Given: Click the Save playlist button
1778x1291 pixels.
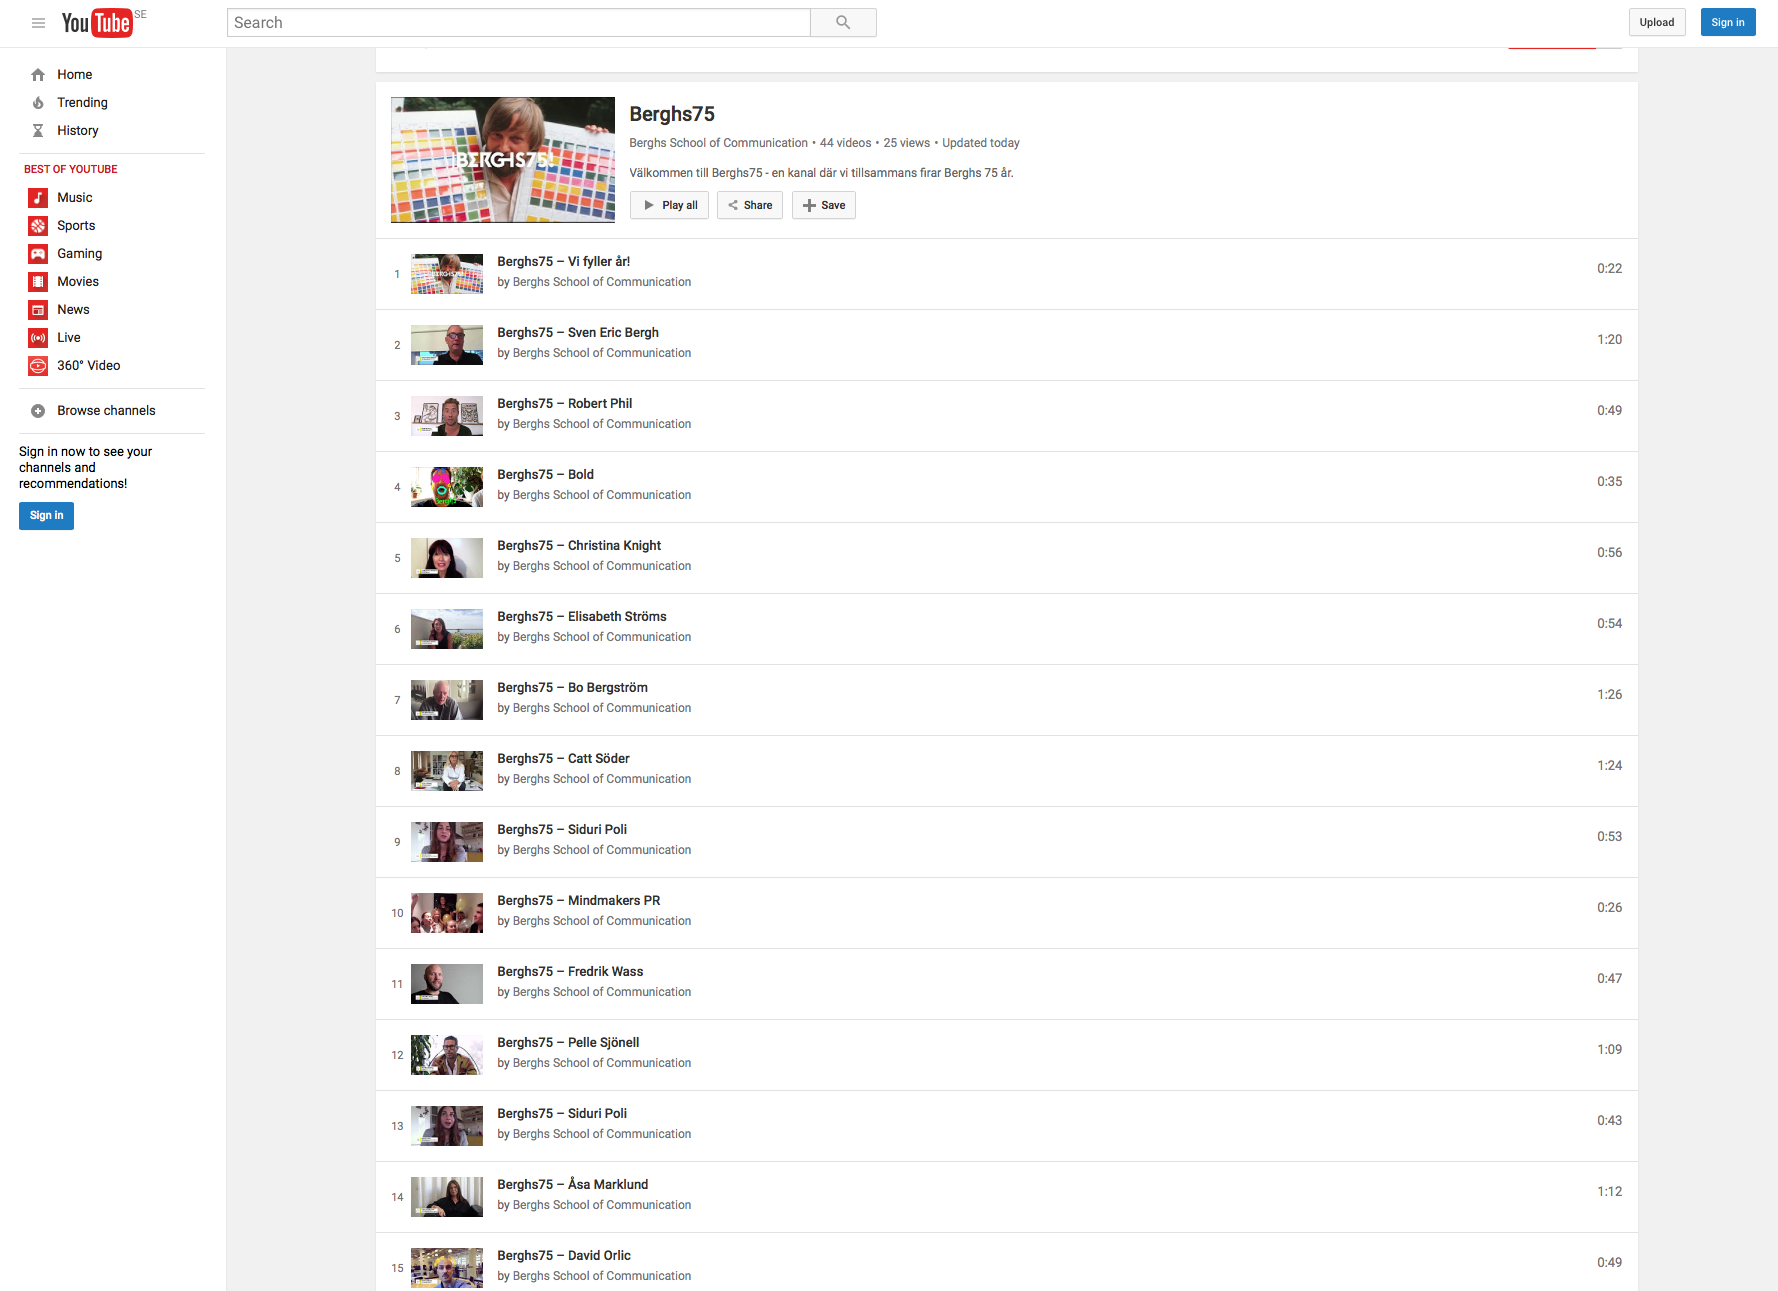Looking at the screenshot, I should 824,205.
